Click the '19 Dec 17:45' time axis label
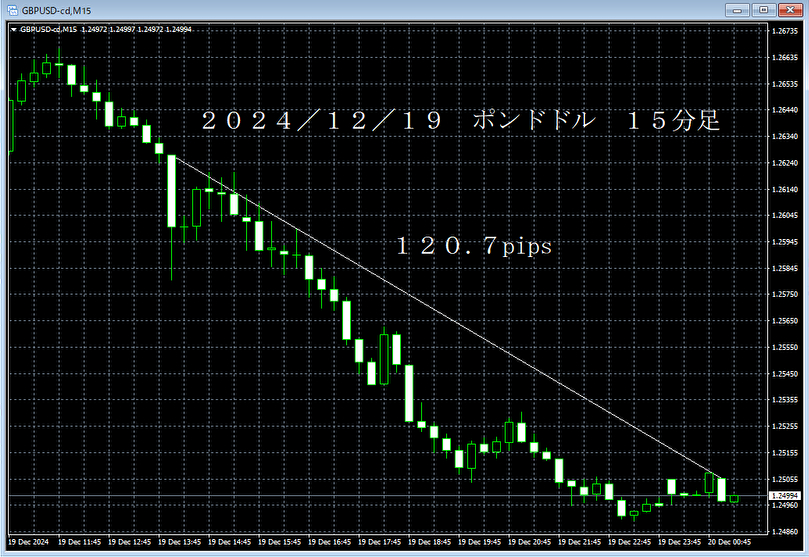 [380, 542]
